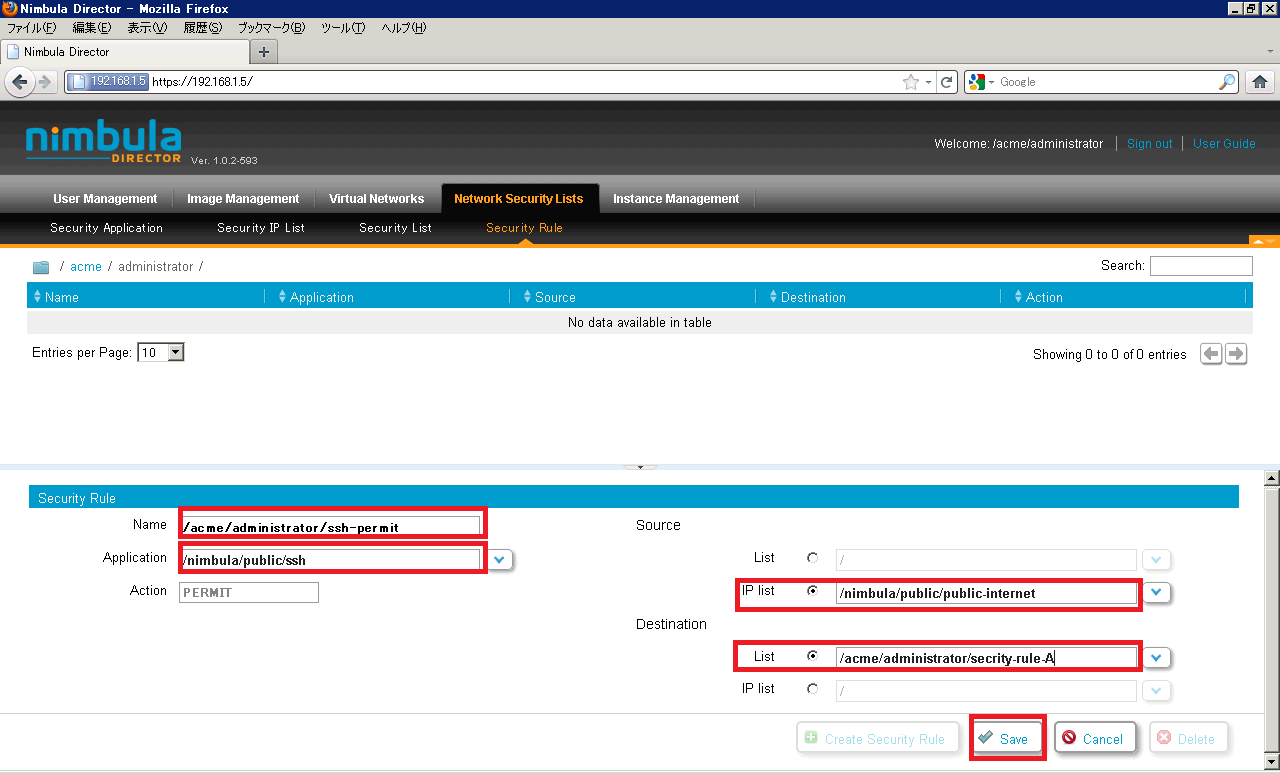Switch to the Security Rule sub-tab
The height and width of the screenshot is (774, 1280).
(x=524, y=228)
